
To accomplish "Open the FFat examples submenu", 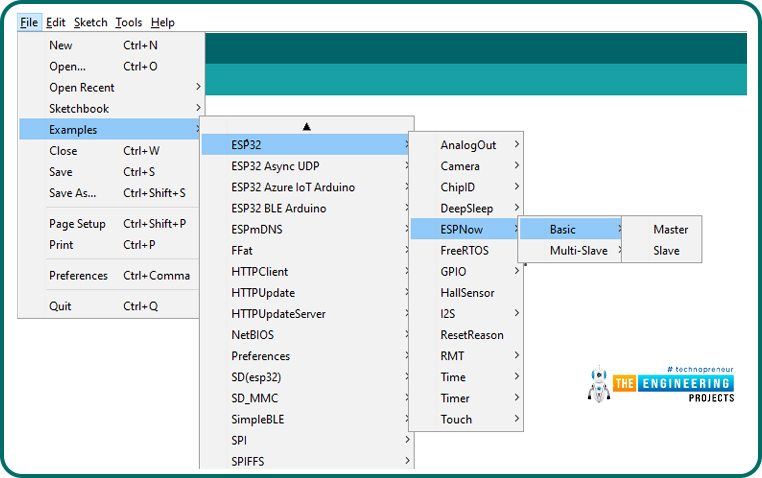I will [x=307, y=251].
